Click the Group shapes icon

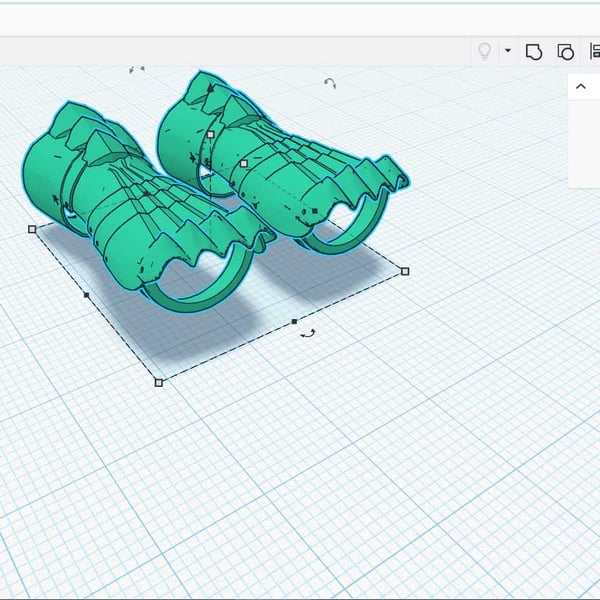tap(534, 51)
